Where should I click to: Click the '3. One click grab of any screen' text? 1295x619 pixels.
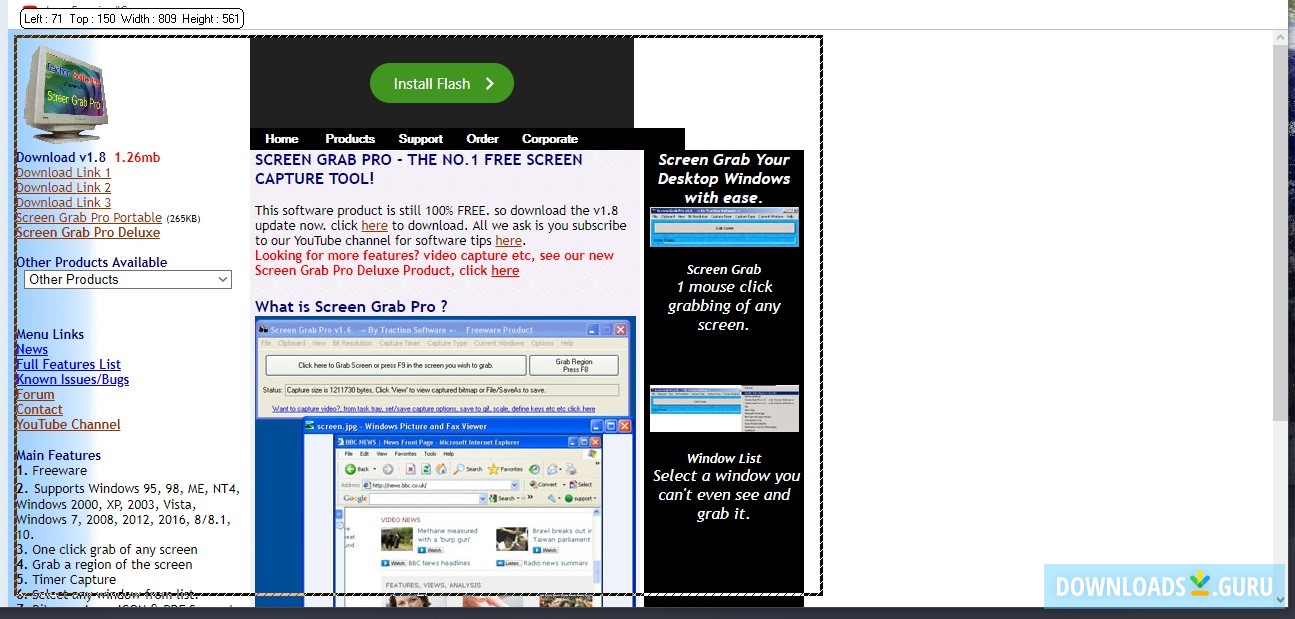(x=107, y=549)
